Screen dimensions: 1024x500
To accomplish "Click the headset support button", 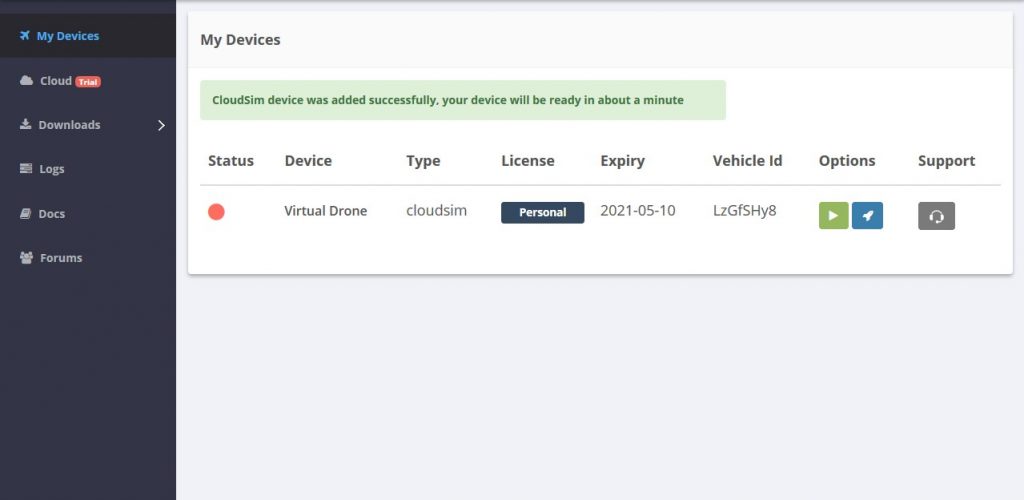I will pyautogui.click(x=936, y=216).
